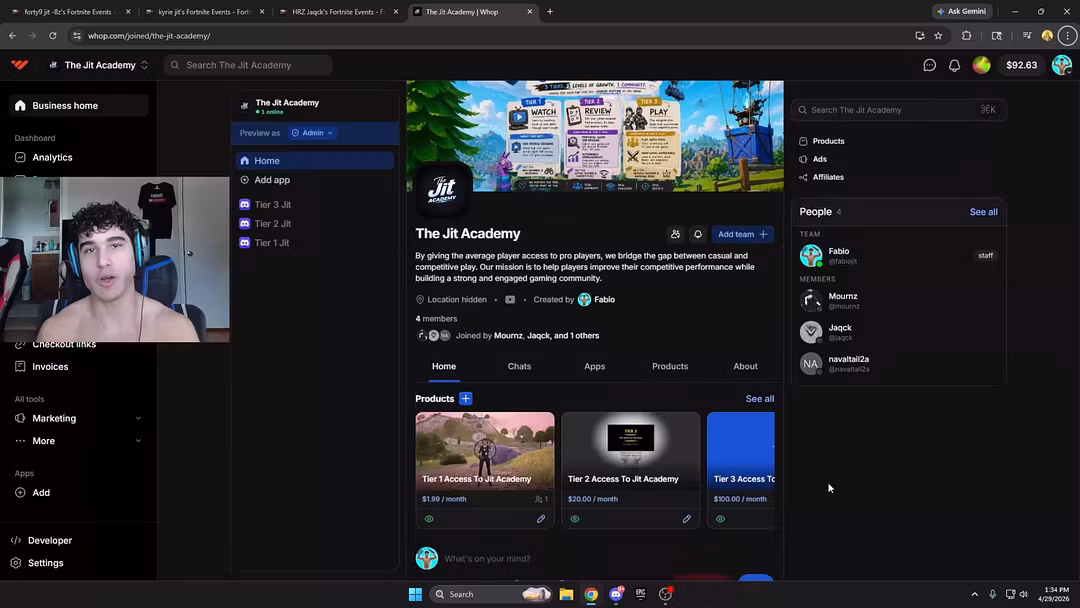Viewport: 1080px width, 608px height.
Task: Click the Whop logo icon
Action: click(20, 65)
